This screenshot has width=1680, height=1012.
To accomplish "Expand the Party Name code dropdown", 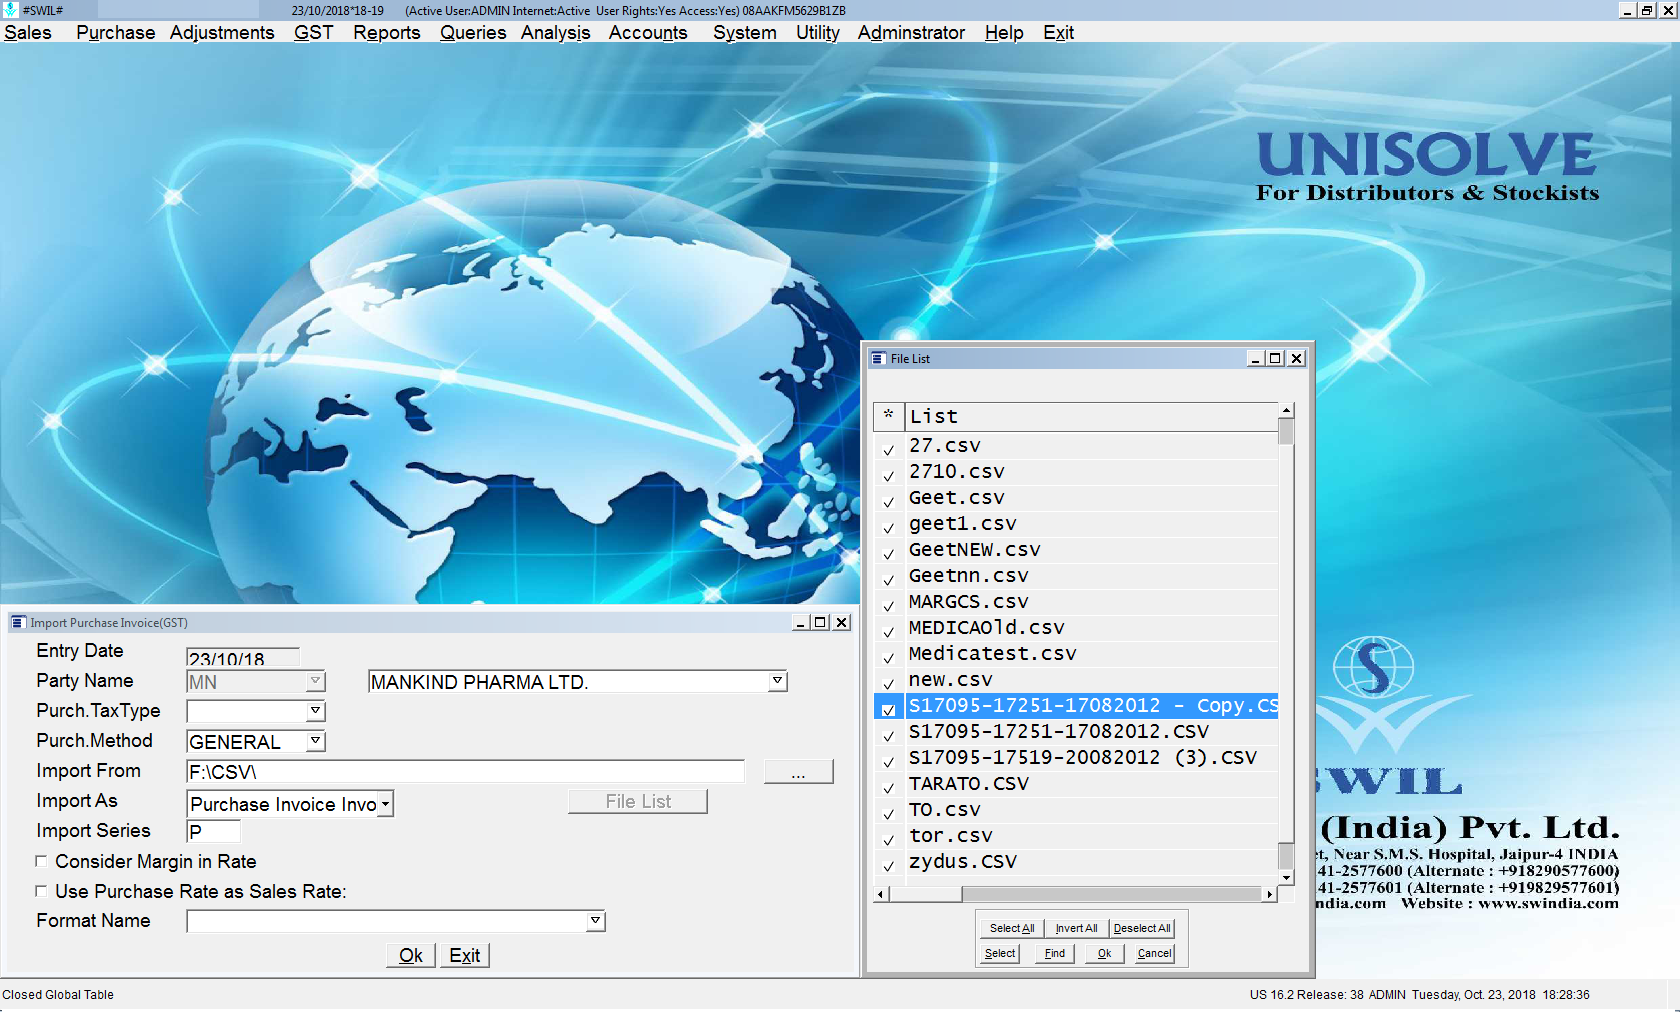I will click(x=315, y=681).
